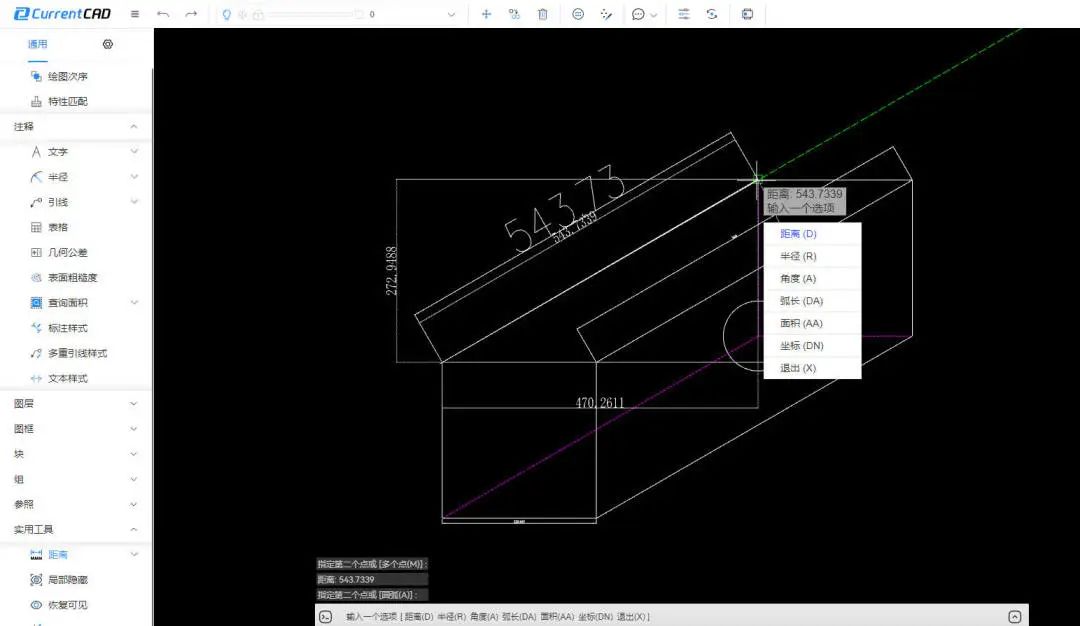Toggle the layer lock icon in toolbar

click(258, 15)
